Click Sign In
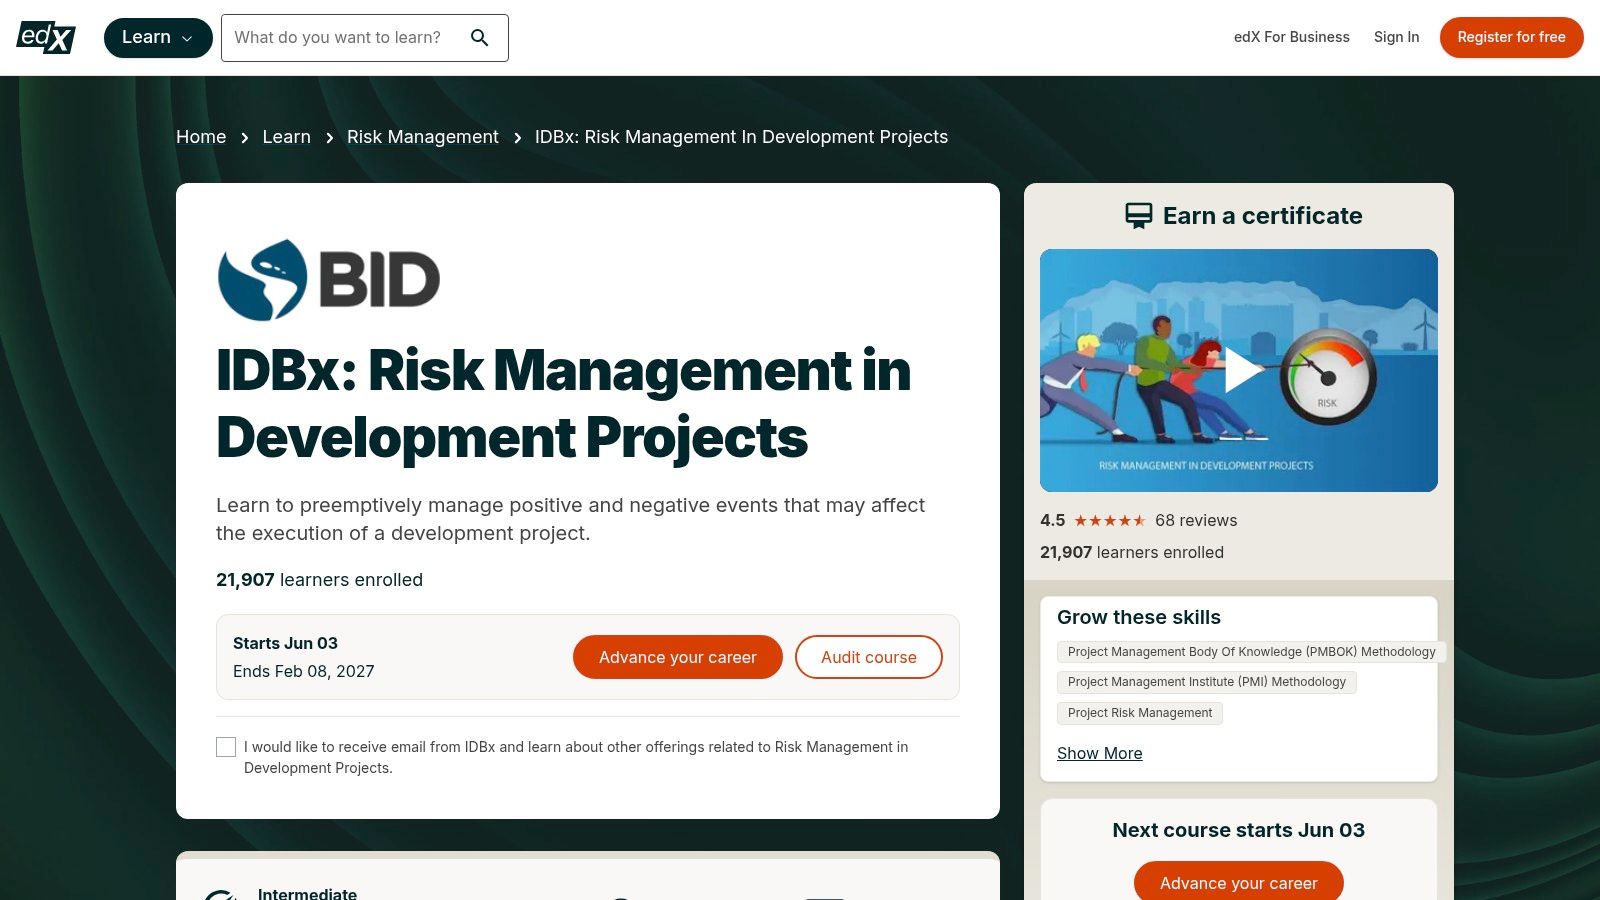Viewport: 1600px width, 900px height. click(1396, 37)
